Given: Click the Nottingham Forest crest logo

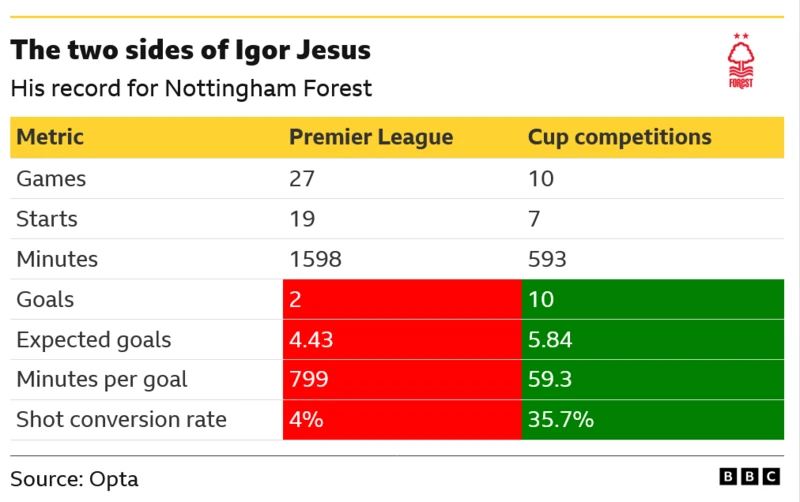Looking at the screenshot, I should [x=741, y=62].
